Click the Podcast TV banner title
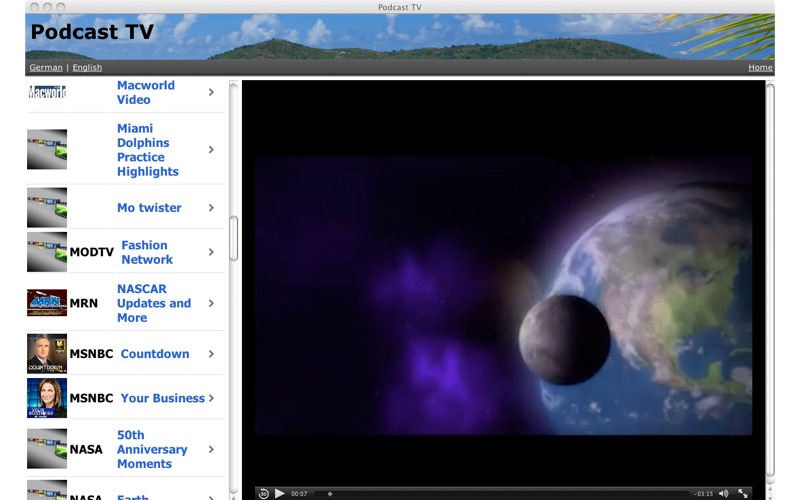Screen dimensions: 800x500 (x=92, y=32)
